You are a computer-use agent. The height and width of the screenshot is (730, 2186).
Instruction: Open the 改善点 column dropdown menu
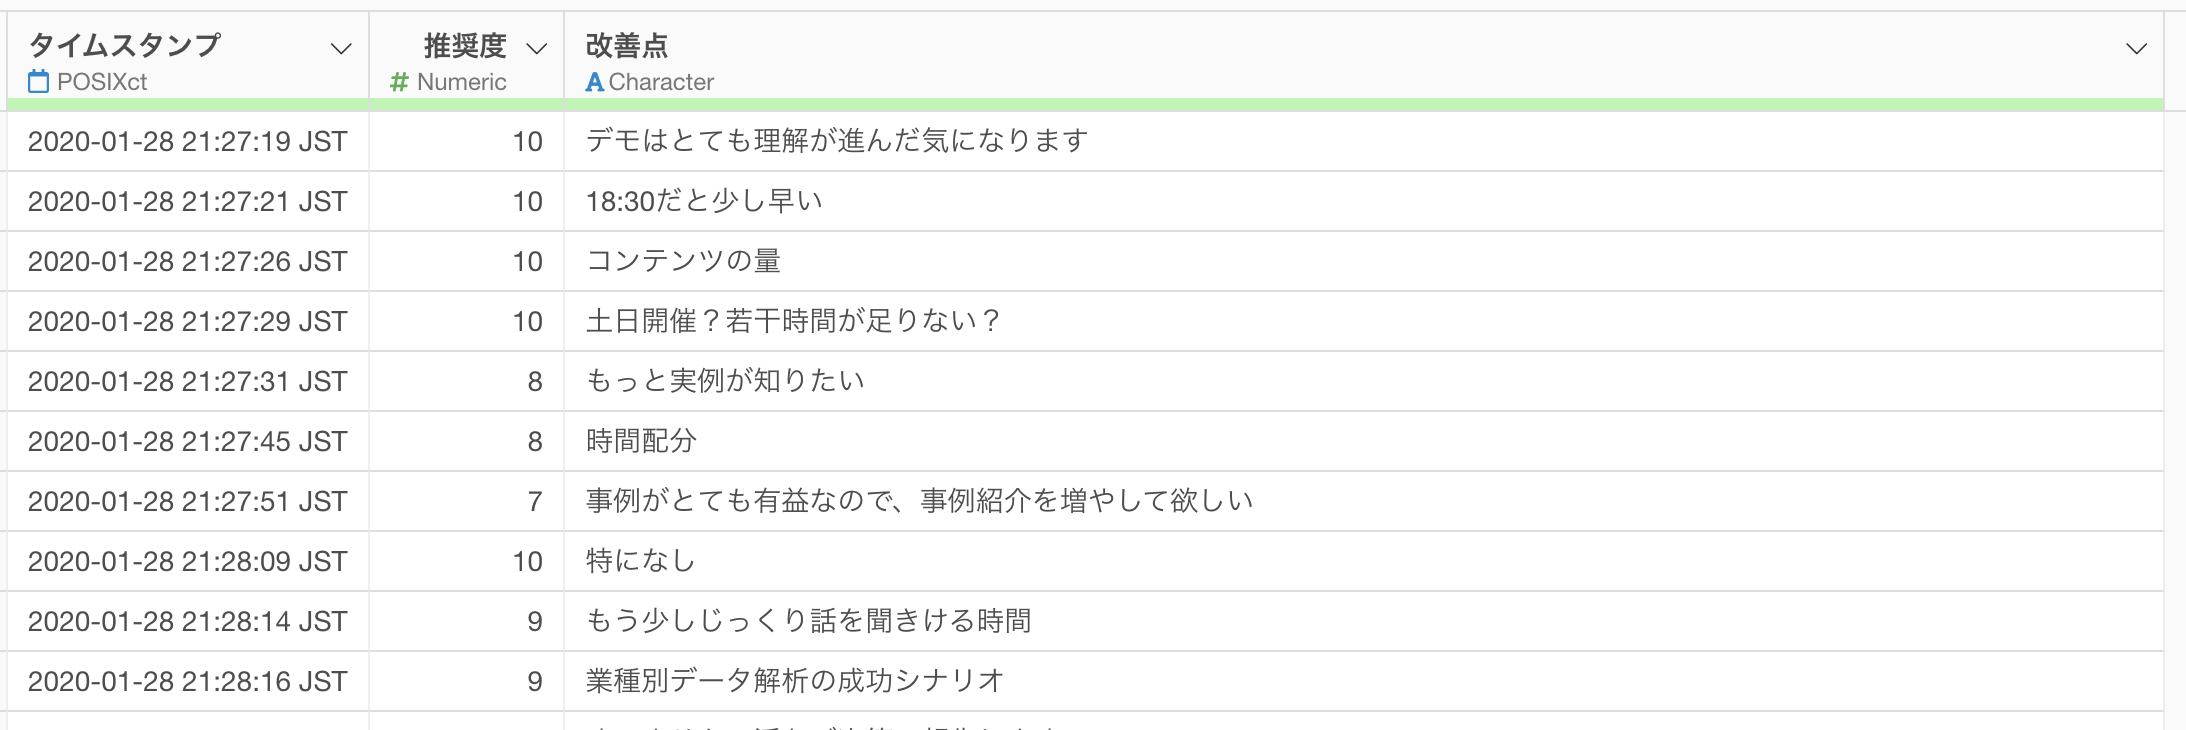click(x=2137, y=48)
